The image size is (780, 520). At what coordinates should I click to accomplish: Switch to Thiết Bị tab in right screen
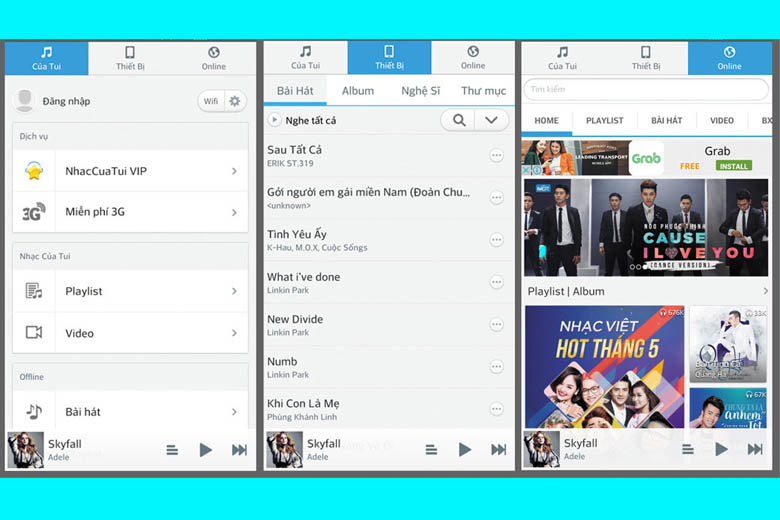(x=646, y=58)
